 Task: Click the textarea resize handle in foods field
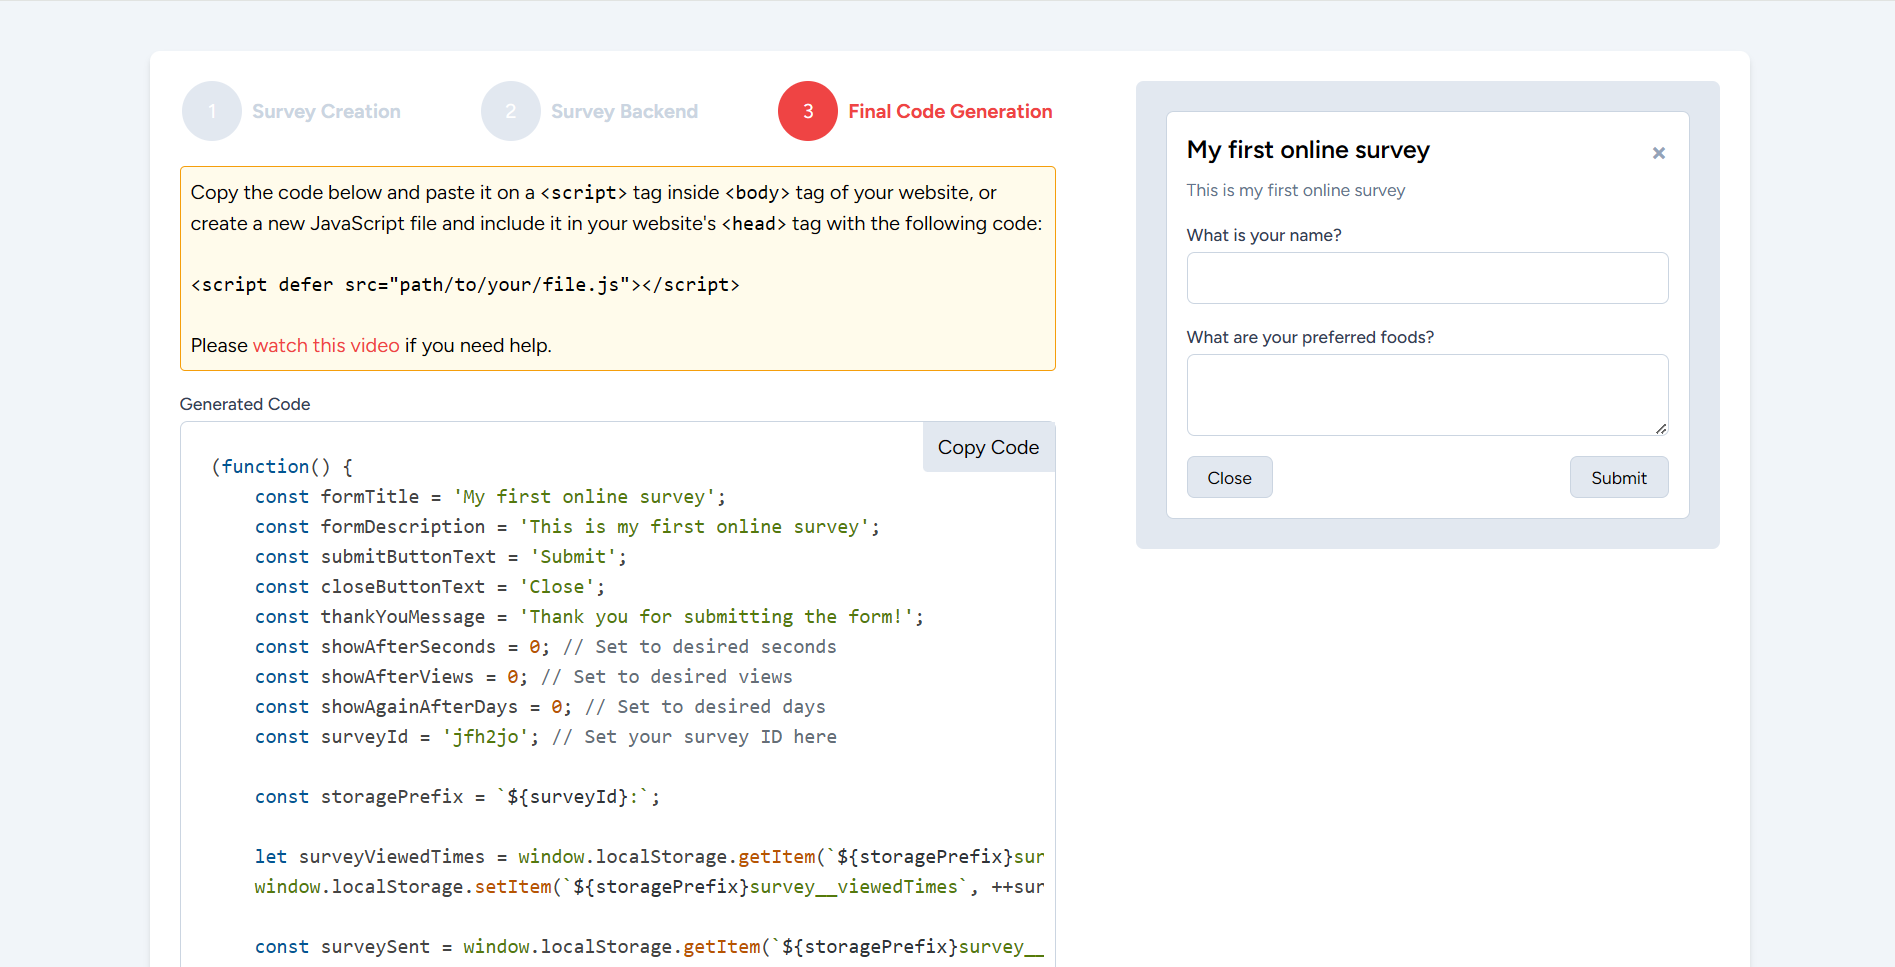(x=1660, y=428)
